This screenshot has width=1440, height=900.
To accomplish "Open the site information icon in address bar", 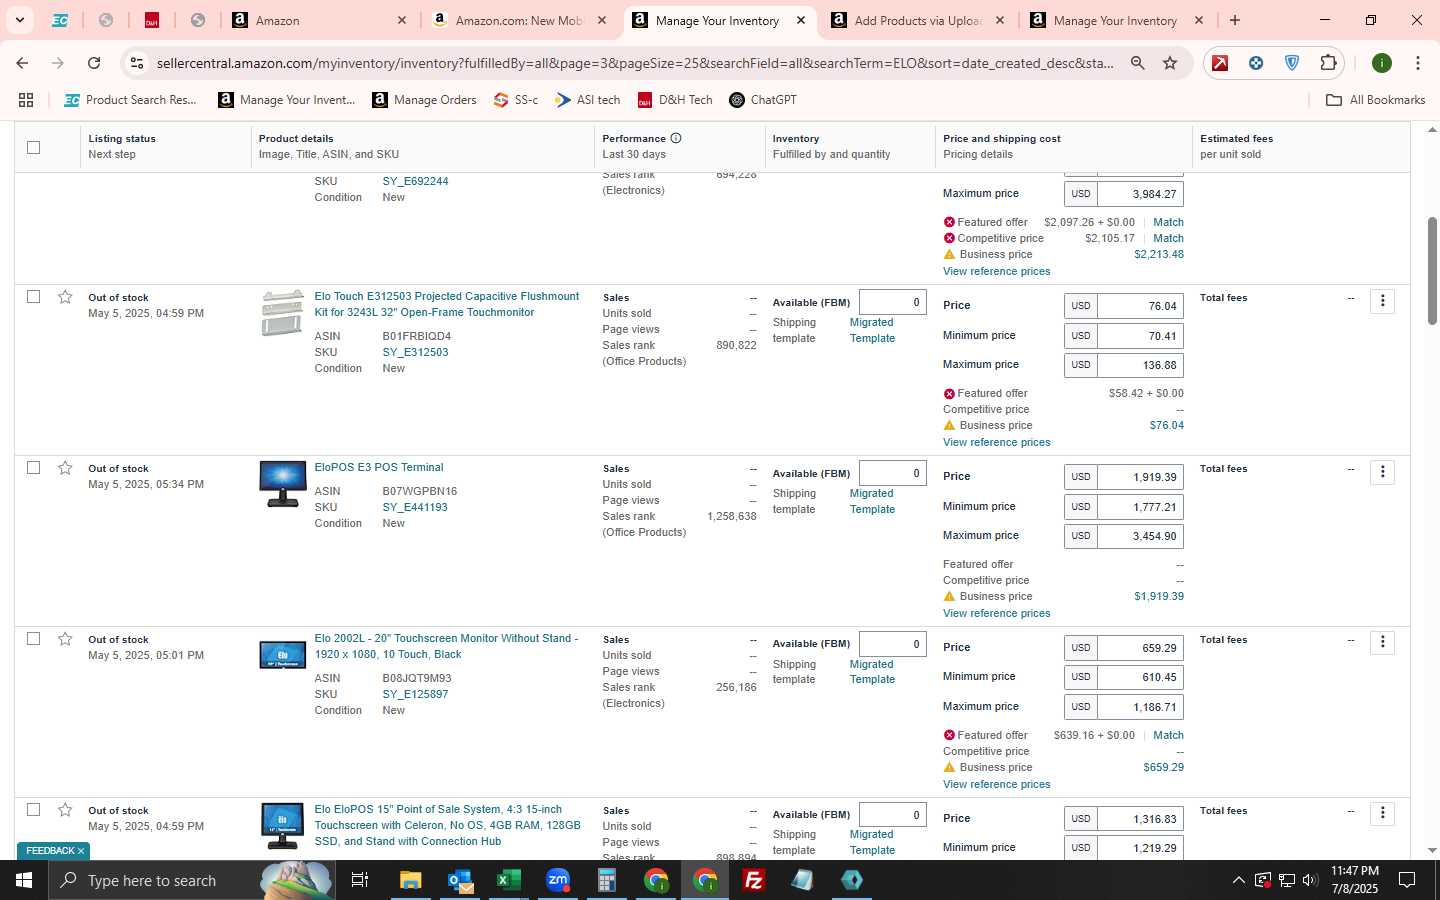I will click(x=138, y=63).
